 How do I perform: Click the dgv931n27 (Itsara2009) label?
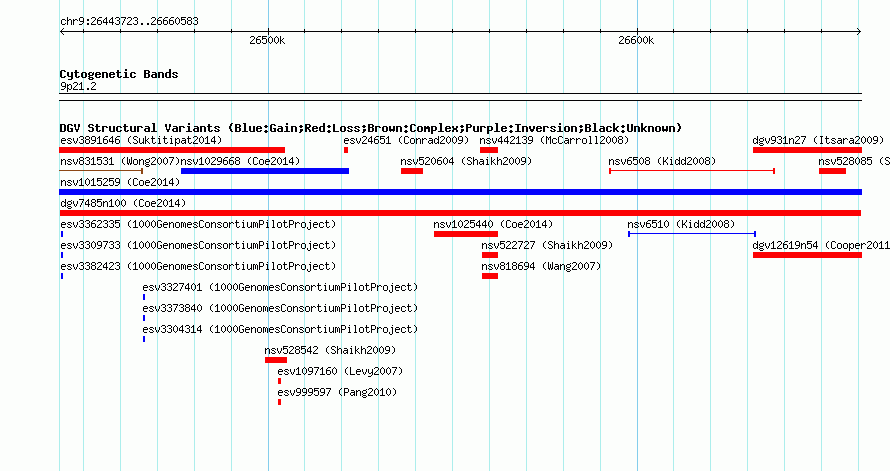818,140
